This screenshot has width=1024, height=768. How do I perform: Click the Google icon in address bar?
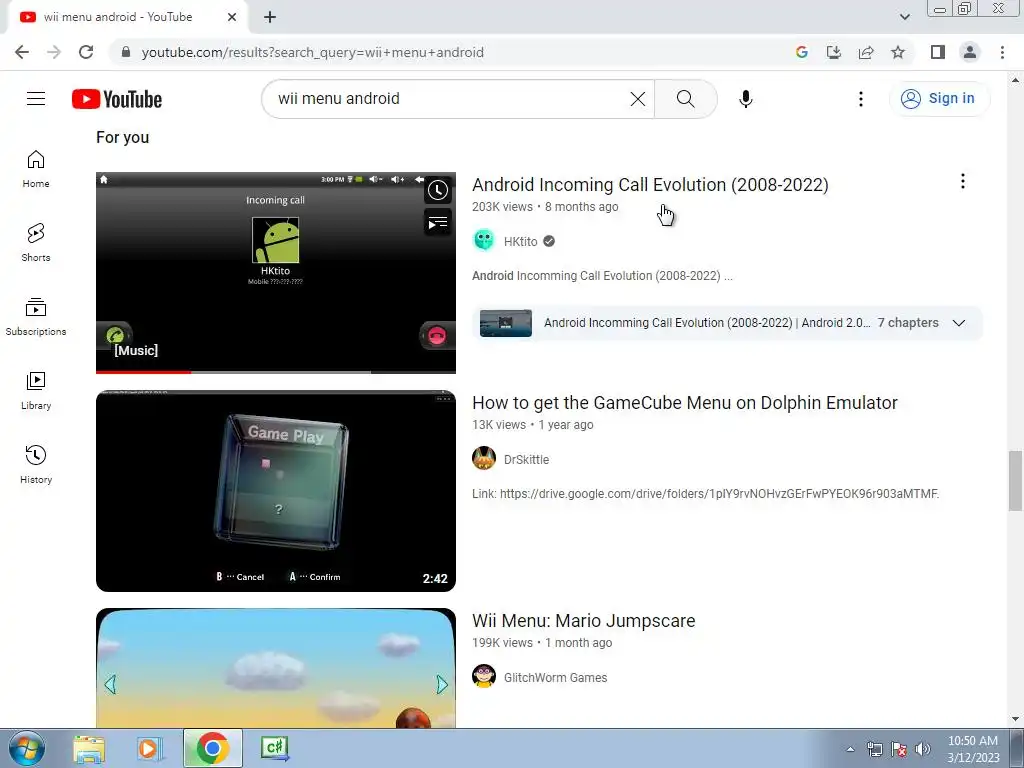(x=802, y=52)
